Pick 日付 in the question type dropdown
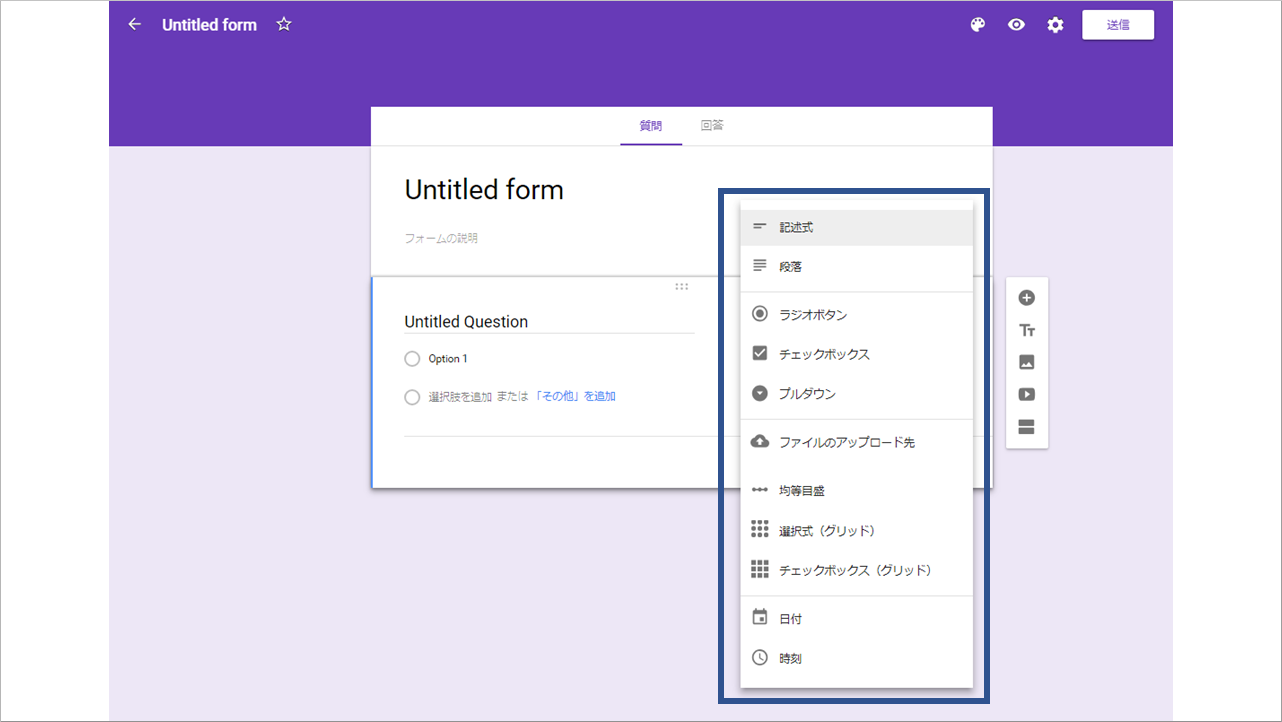1282x722 pixels. (790, 617)
